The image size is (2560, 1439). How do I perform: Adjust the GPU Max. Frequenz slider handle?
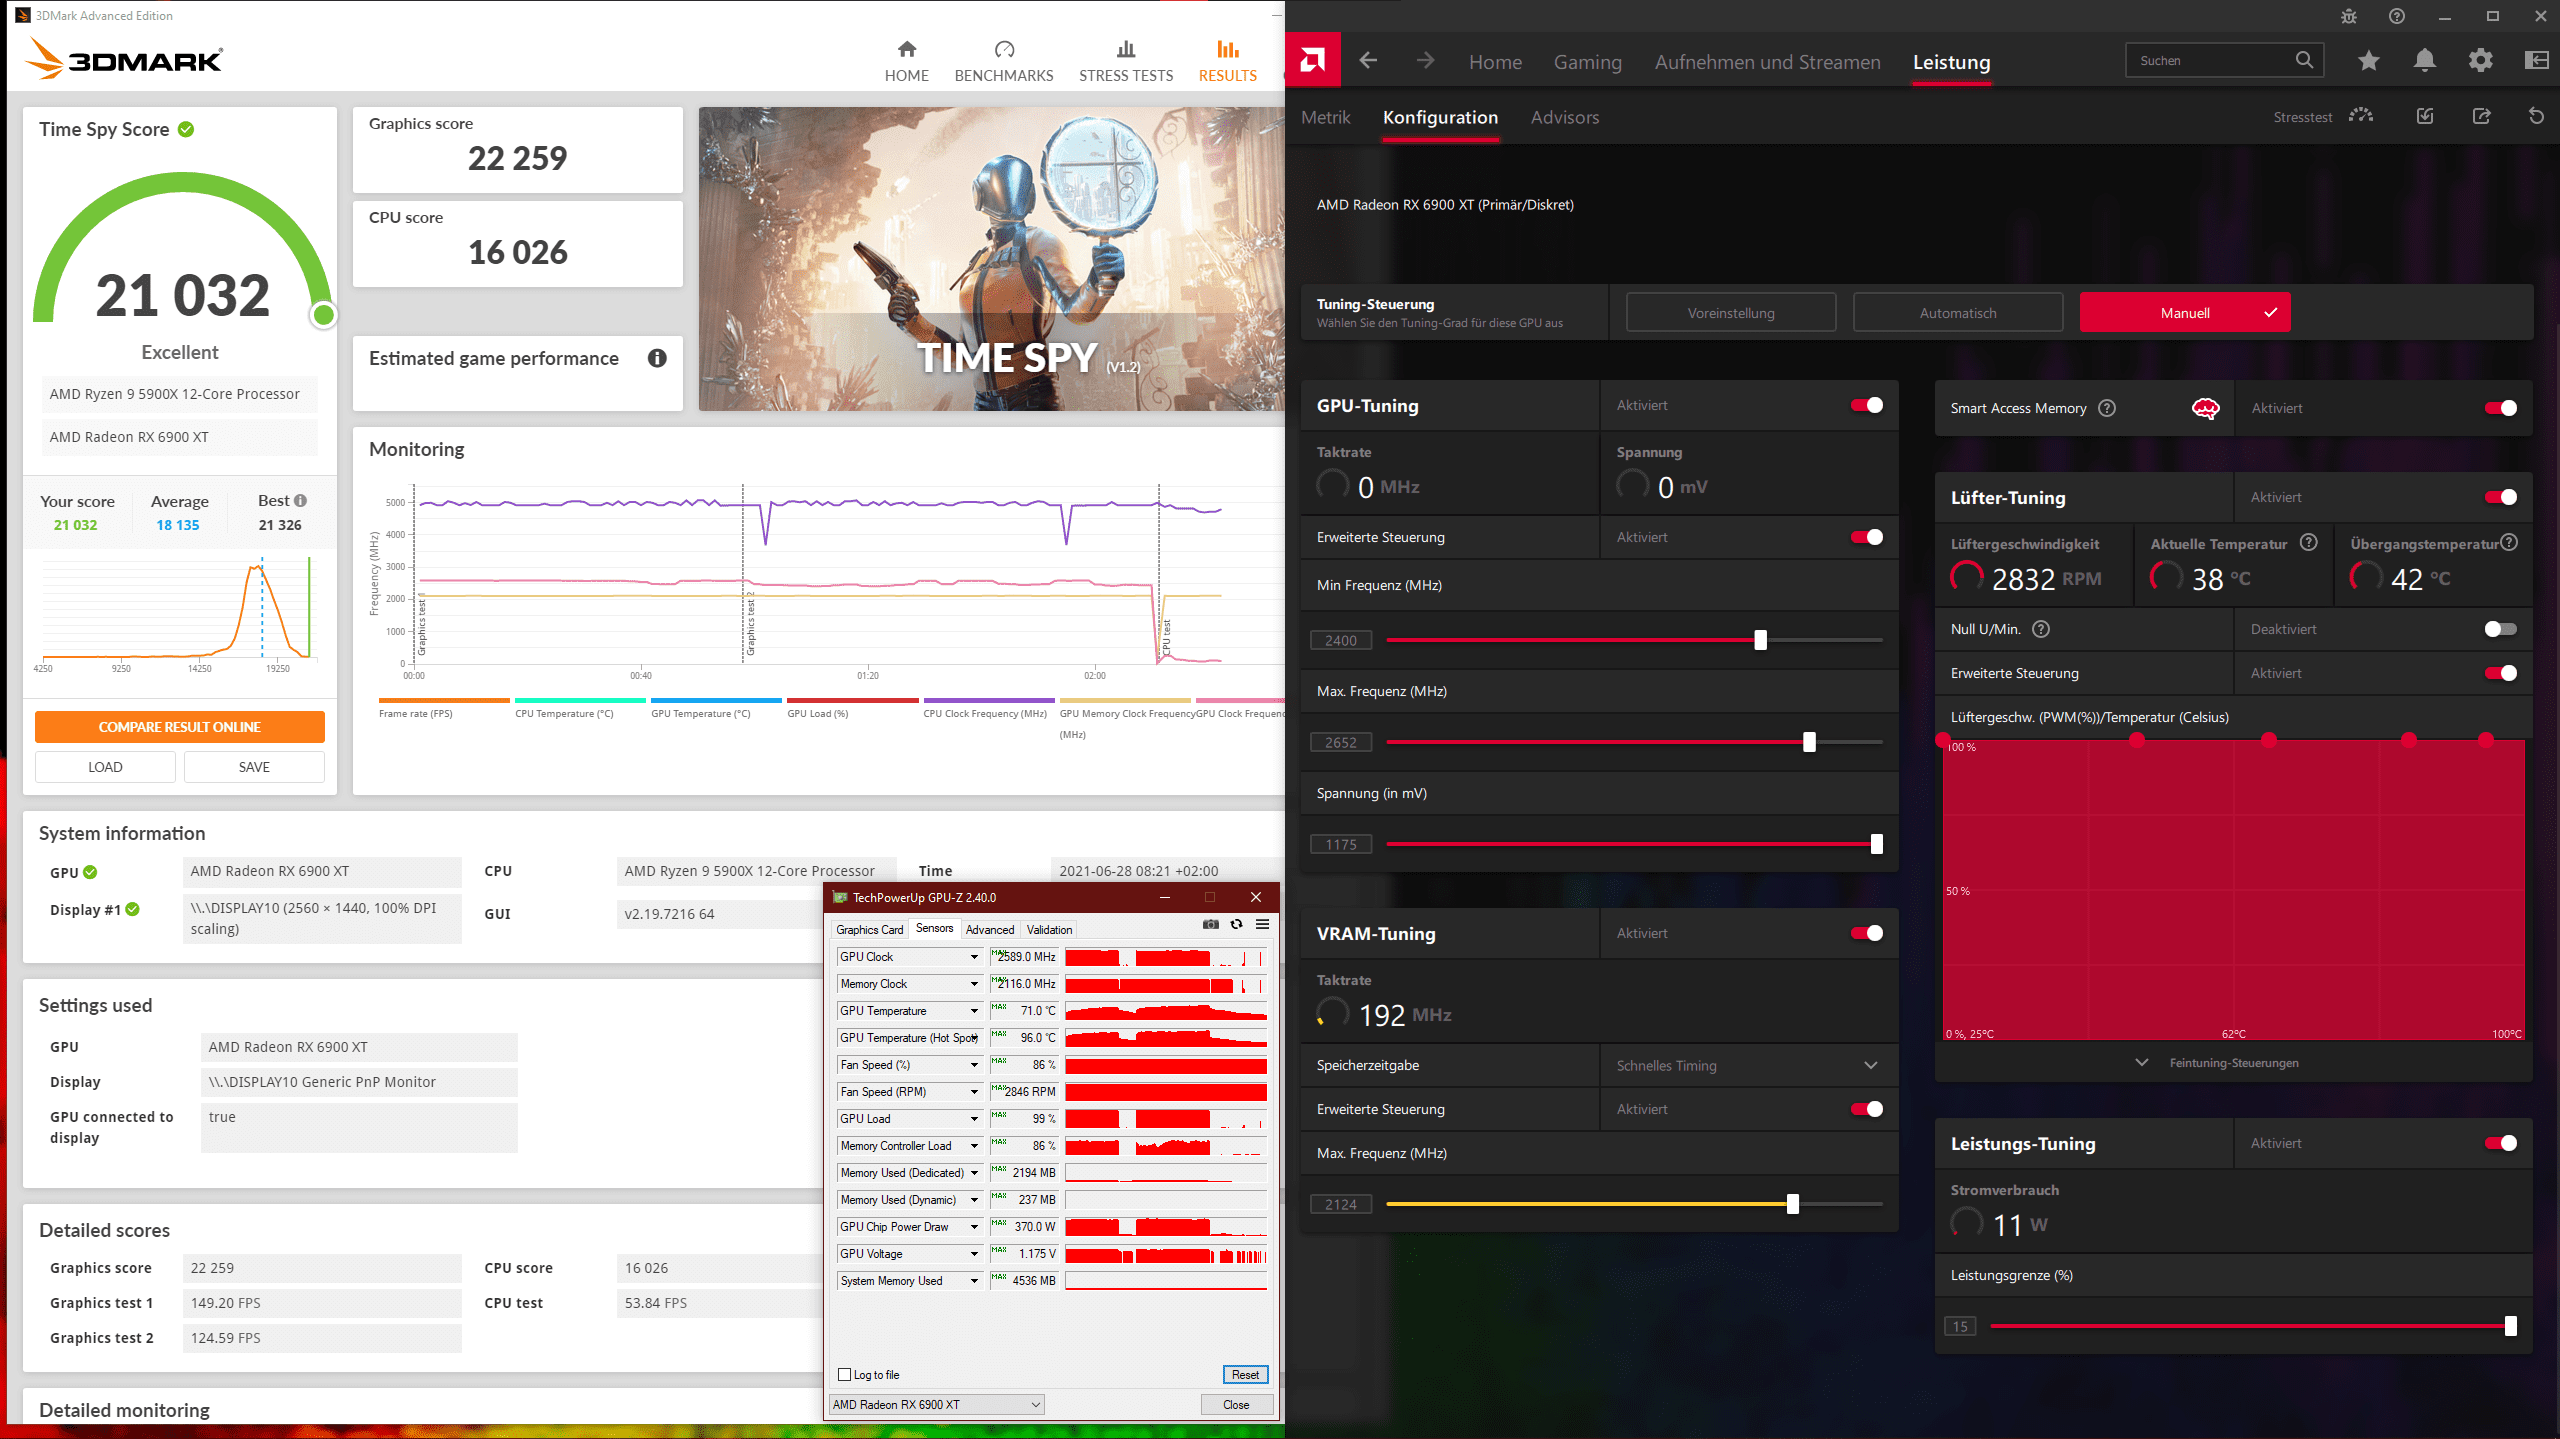click(x=1809, y=742)
